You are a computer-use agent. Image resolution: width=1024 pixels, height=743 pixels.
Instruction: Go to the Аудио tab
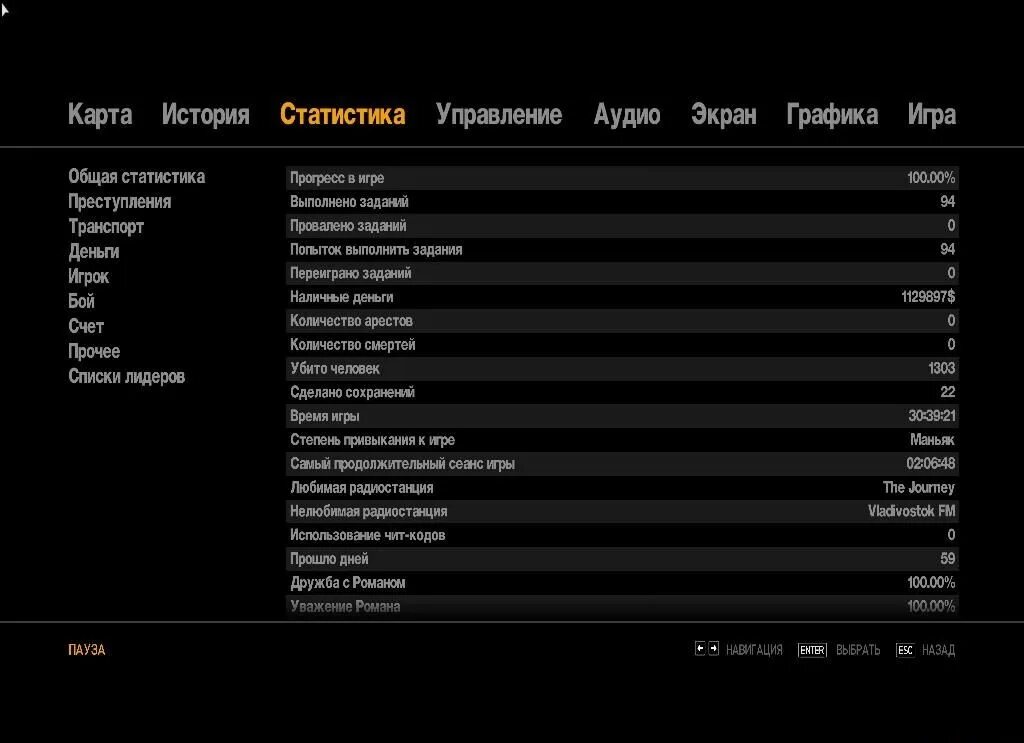coord(627,114)
